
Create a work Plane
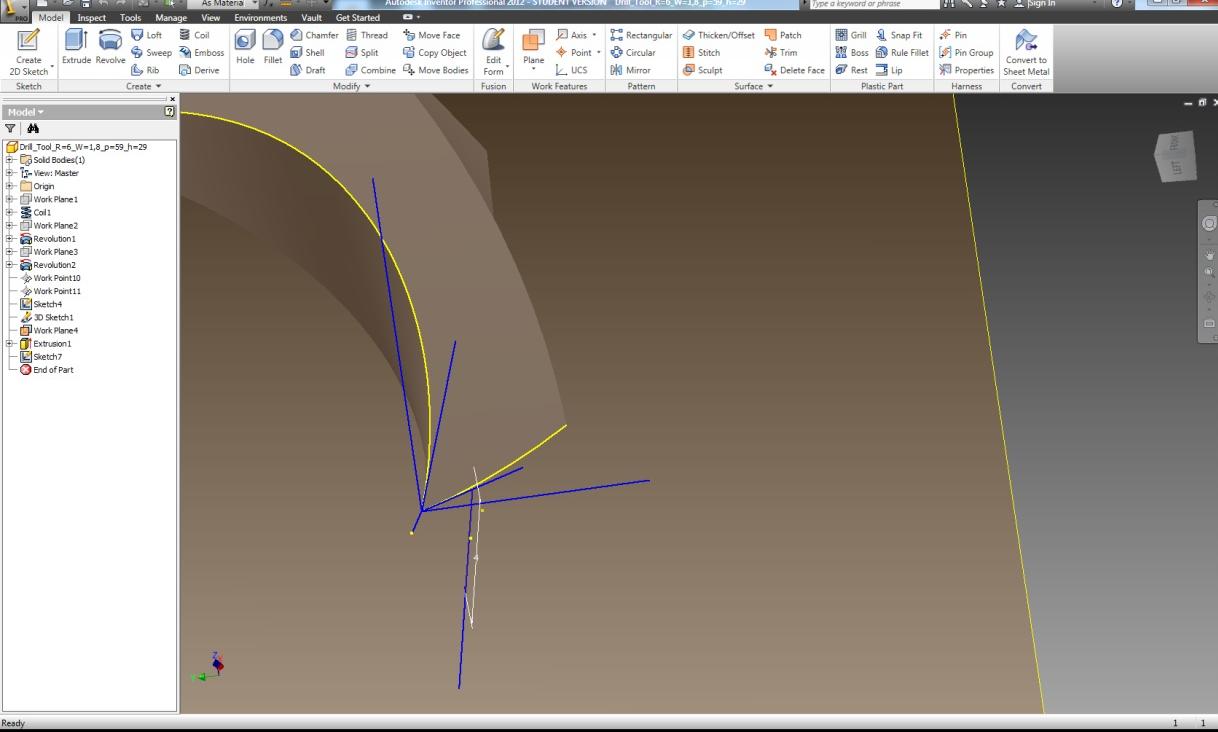[x=534, y=49]
